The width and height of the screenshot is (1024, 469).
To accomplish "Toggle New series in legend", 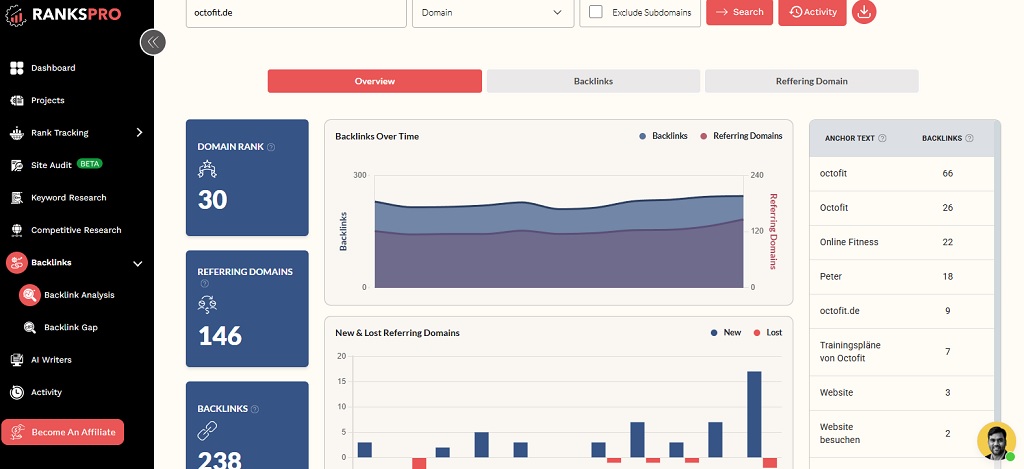I will (726, 332).
